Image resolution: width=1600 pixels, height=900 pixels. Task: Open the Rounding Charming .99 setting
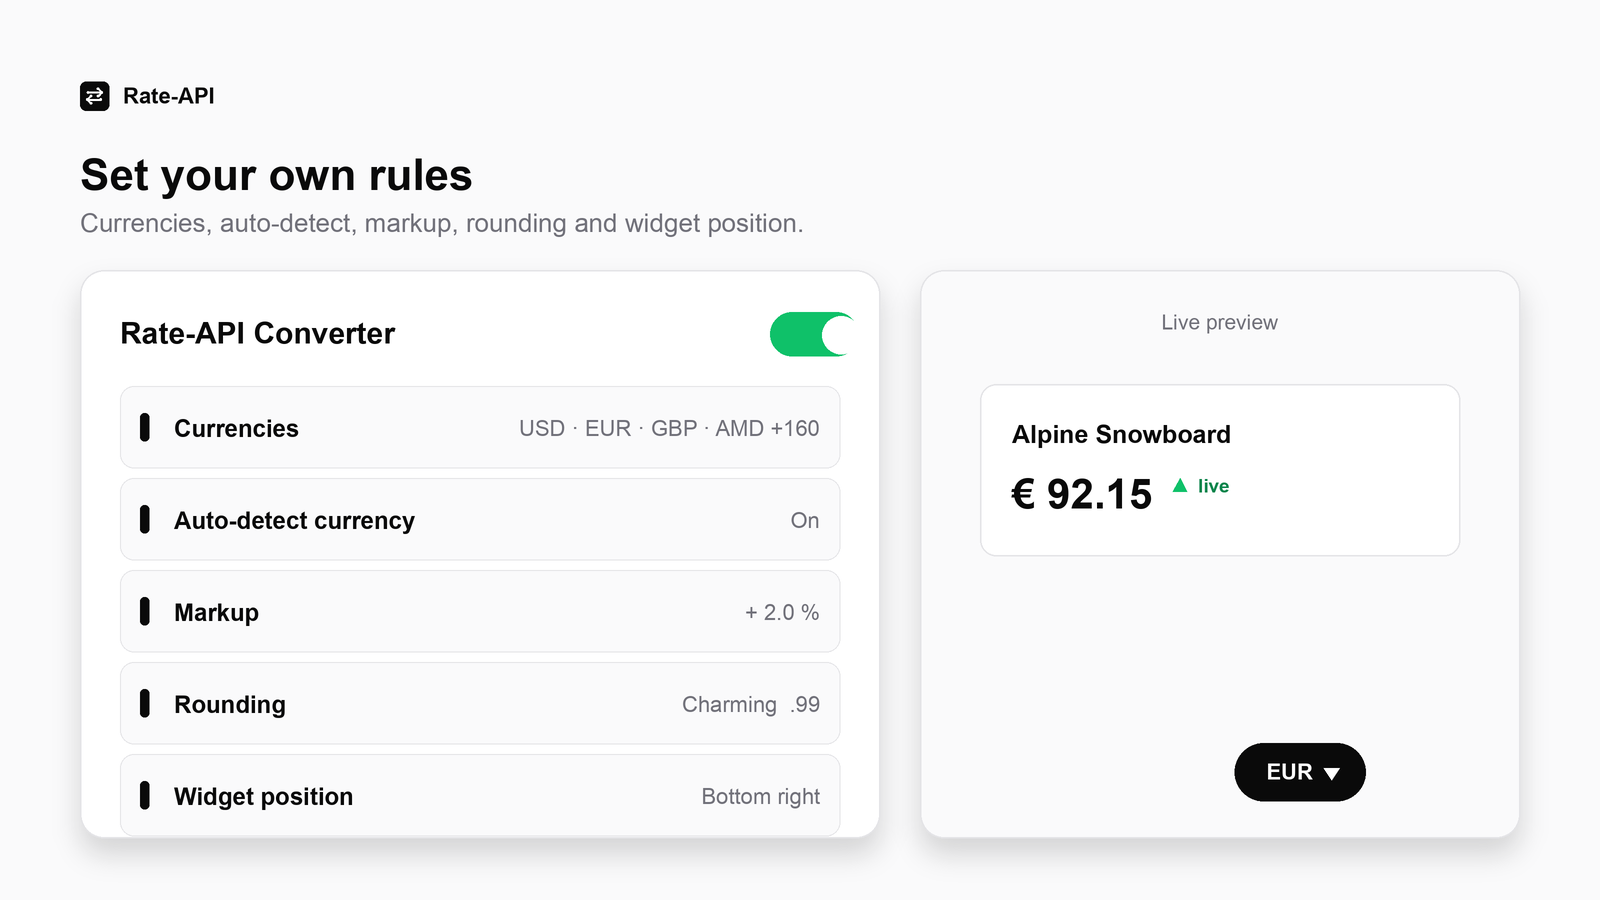(480, 704)
